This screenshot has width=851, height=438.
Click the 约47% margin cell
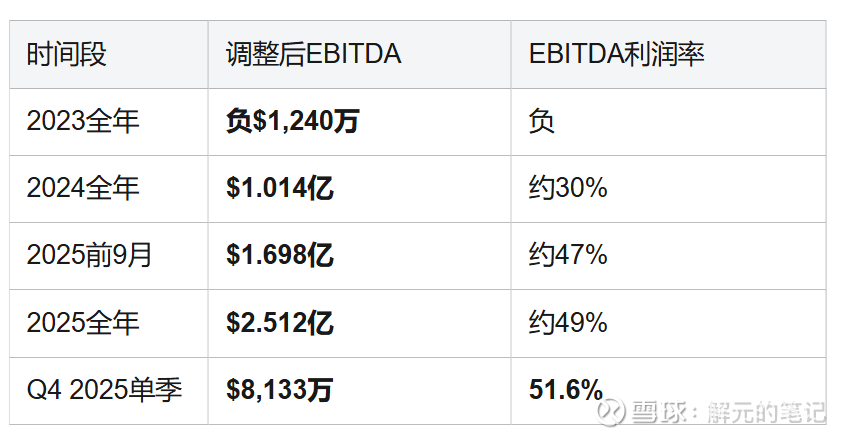(x=568, y=255)
